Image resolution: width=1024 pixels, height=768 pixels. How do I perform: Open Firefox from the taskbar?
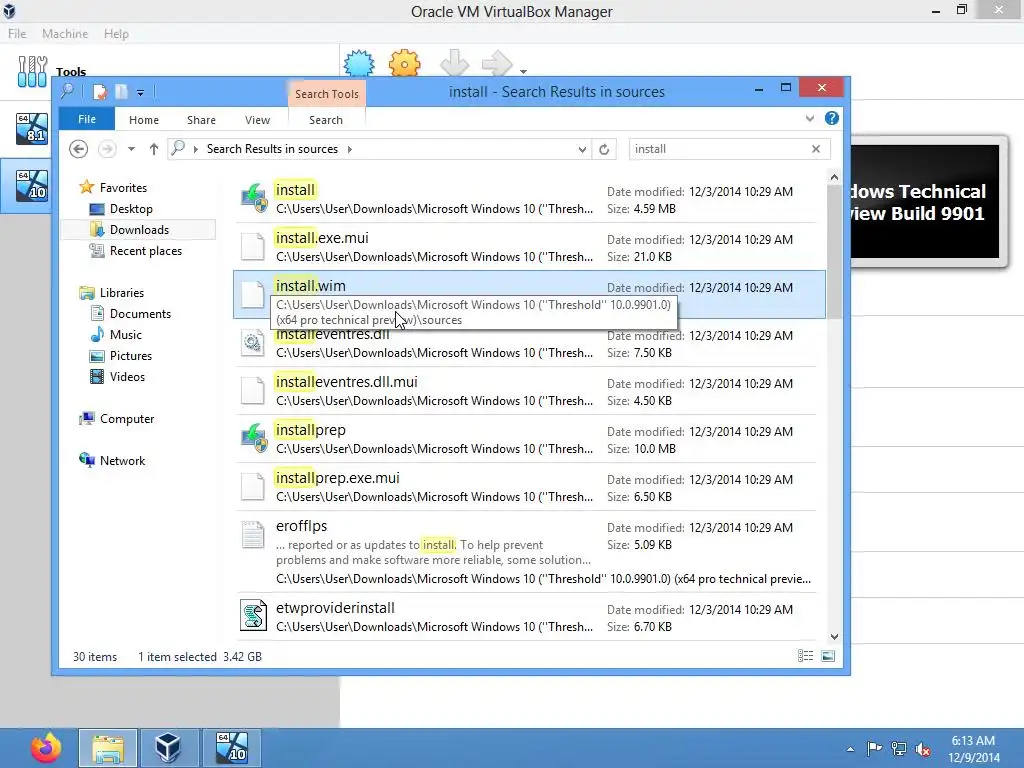(x=46, y=747)
